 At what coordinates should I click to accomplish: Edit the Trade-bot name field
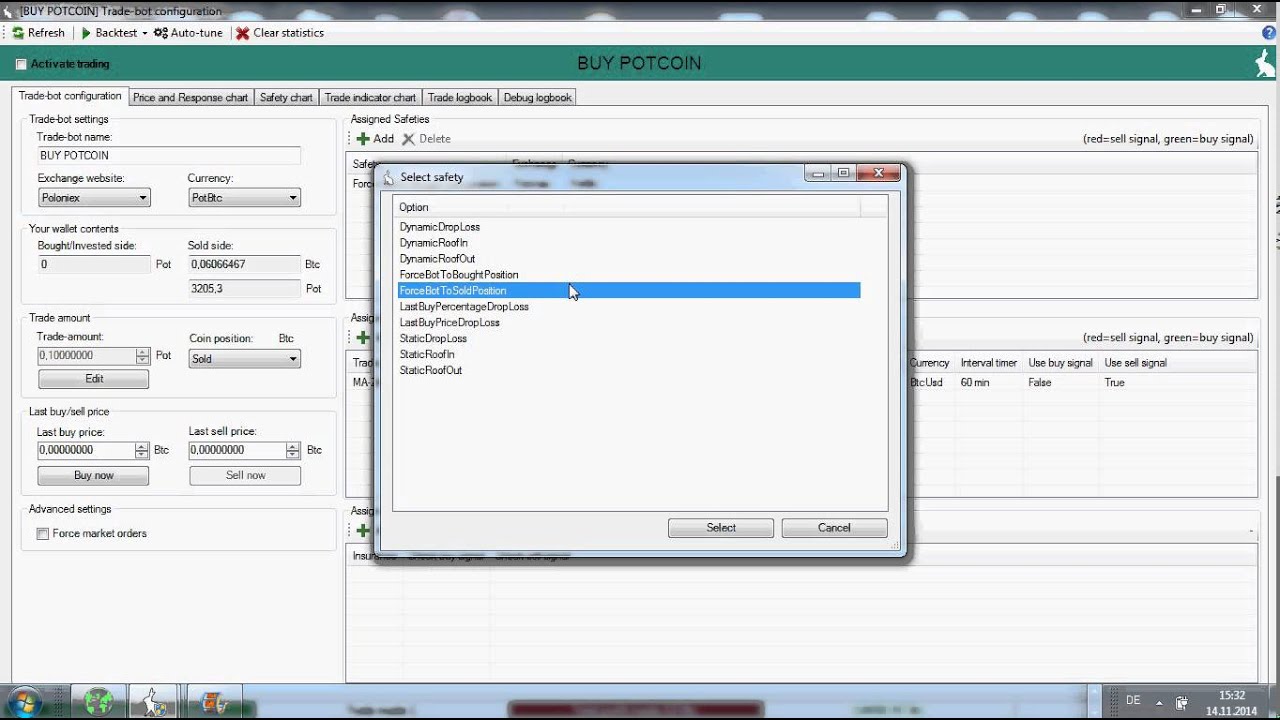coord(169,155)
